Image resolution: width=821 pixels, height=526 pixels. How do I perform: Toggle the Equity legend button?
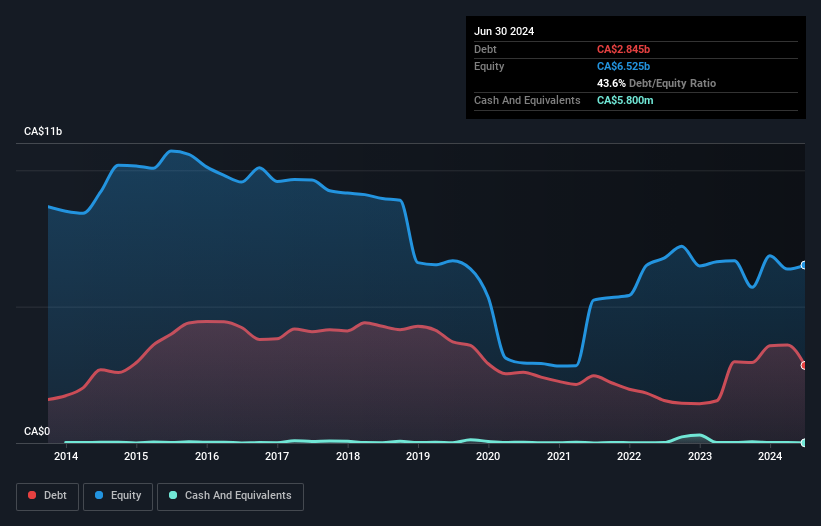pos(118,496)
